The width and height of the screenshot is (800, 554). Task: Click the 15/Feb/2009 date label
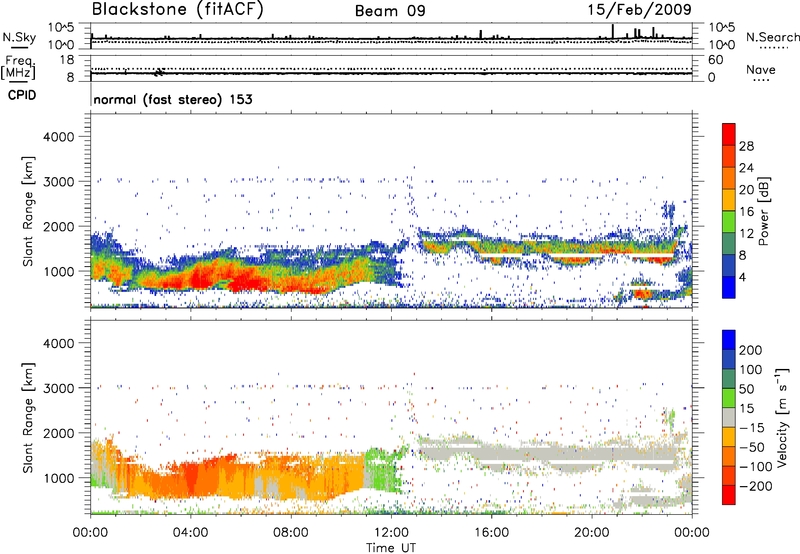point(639,10)
